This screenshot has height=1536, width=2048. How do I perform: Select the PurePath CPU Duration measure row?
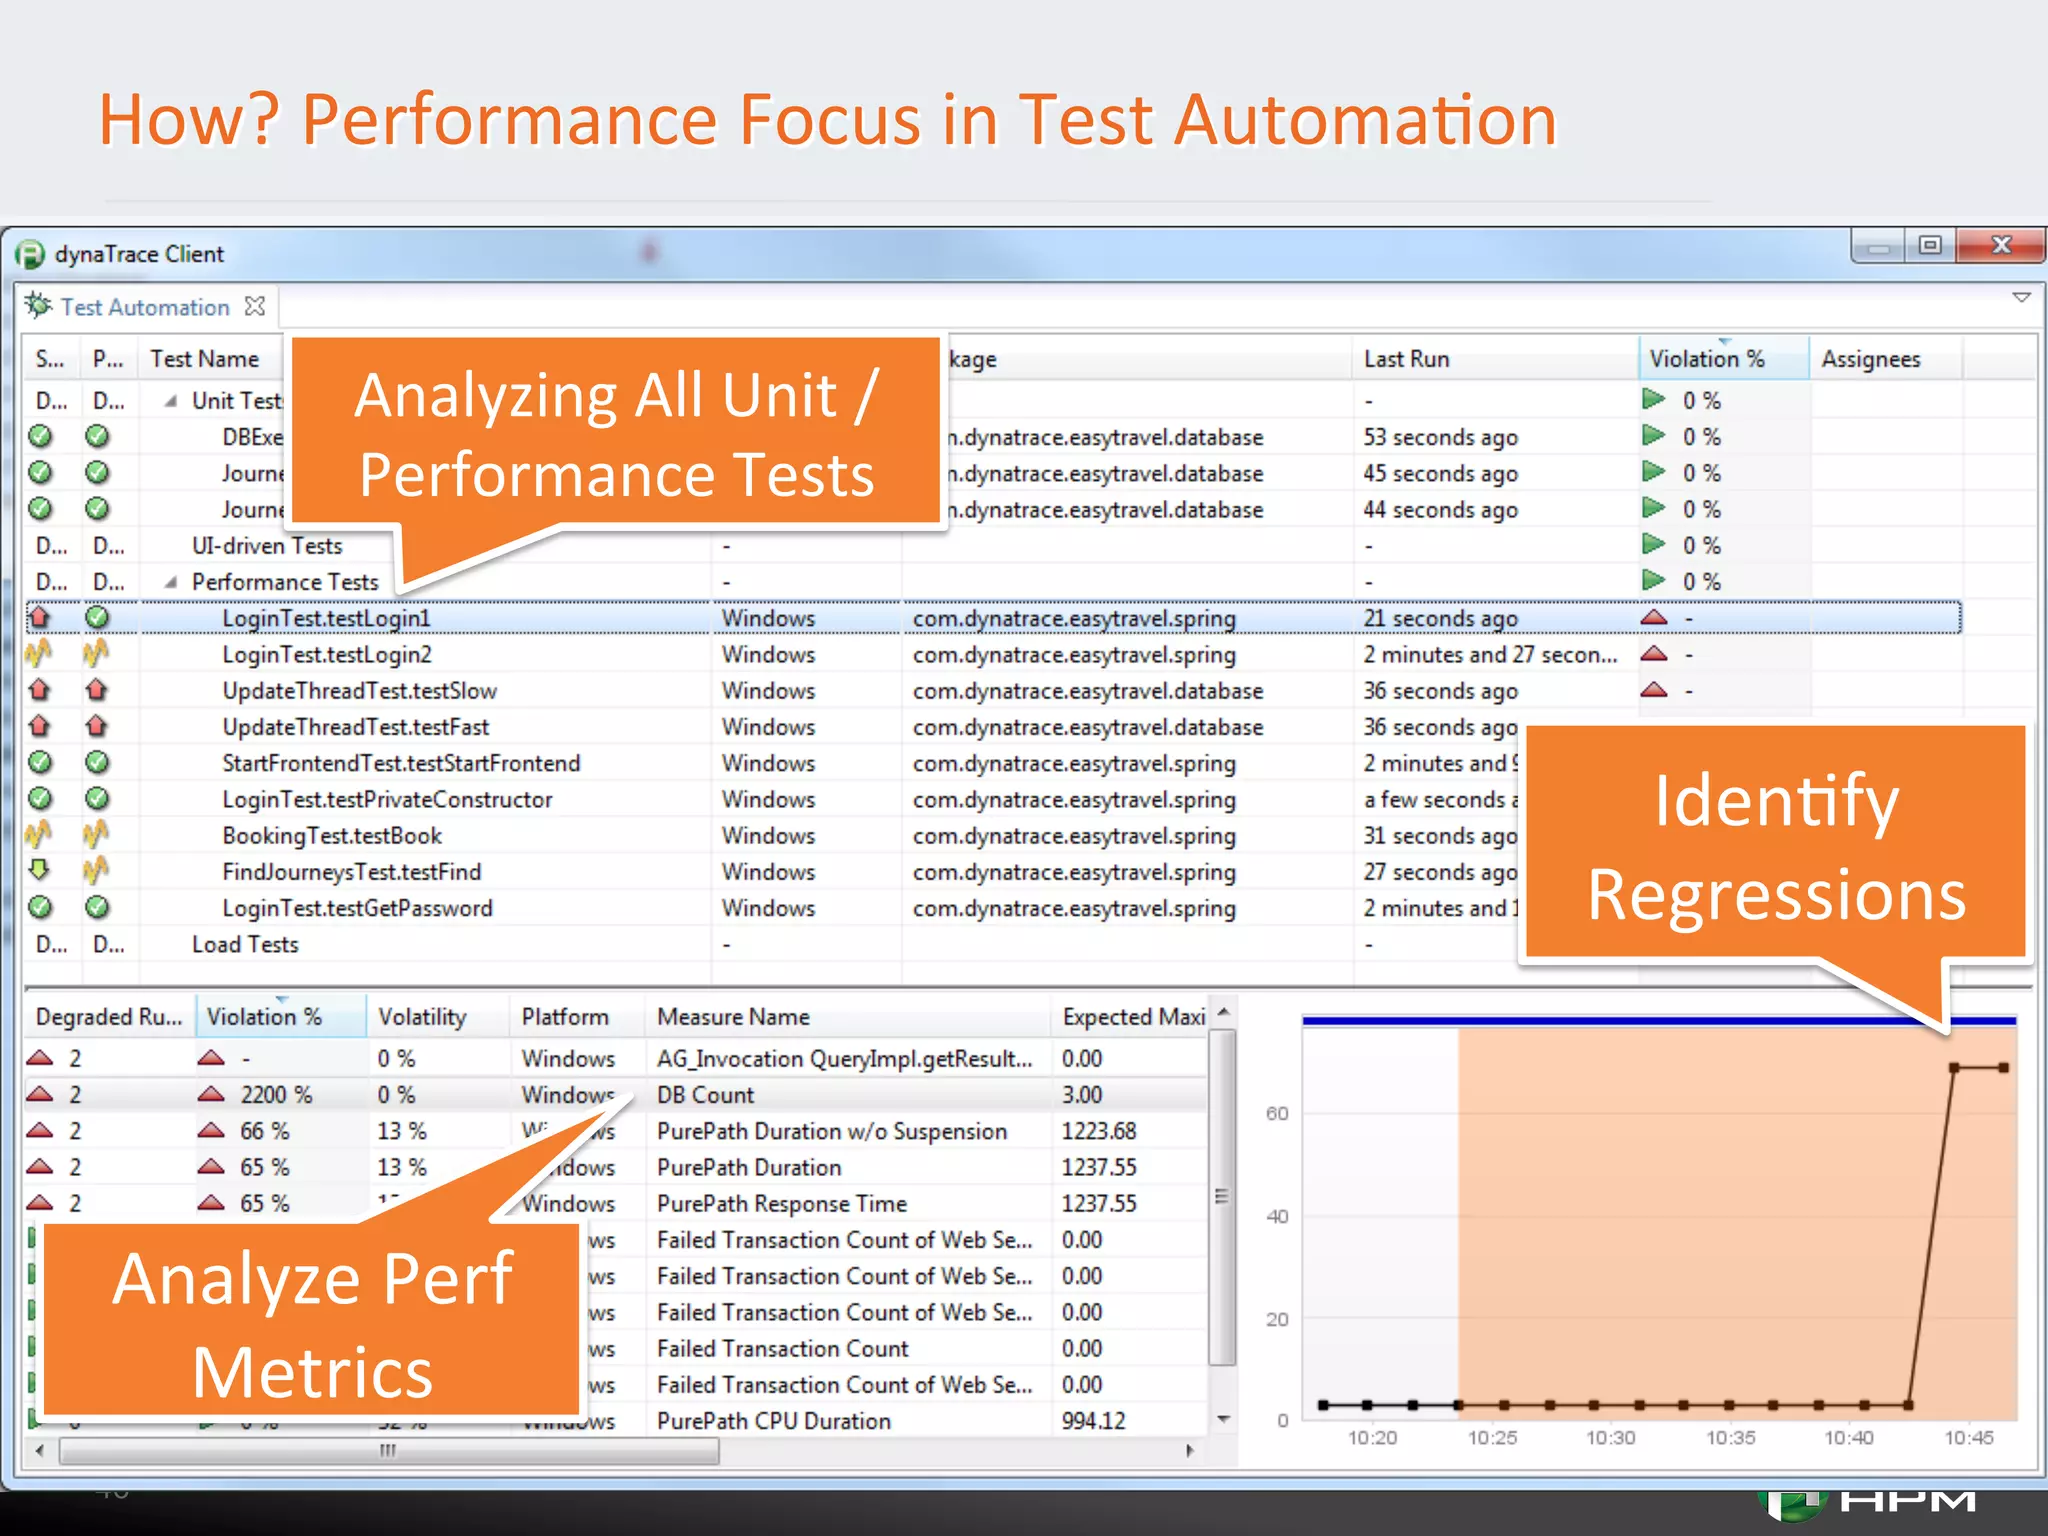(774, 1421)
